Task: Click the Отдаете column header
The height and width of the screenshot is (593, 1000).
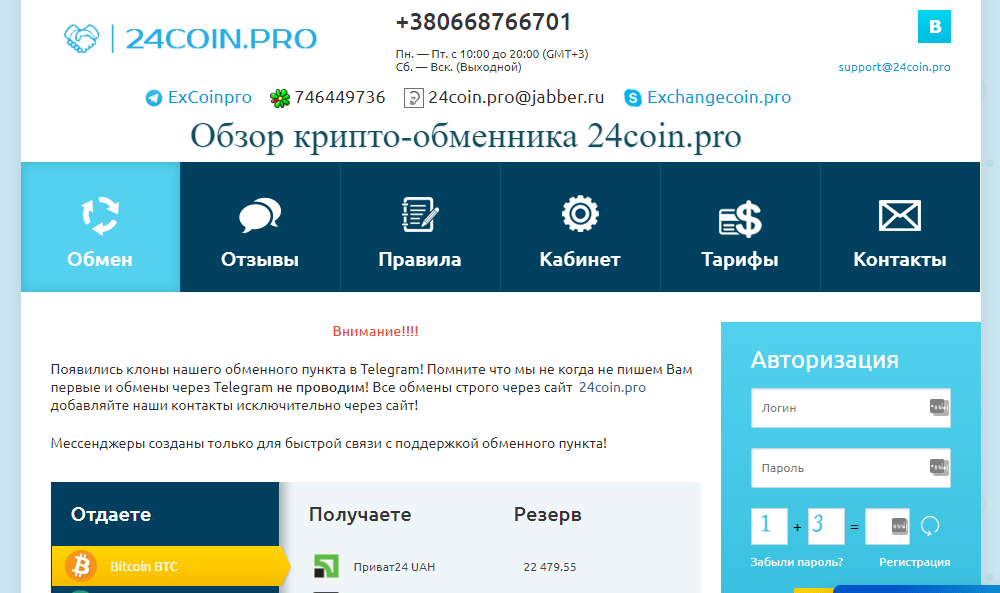Action: click(x=111, y=514)
